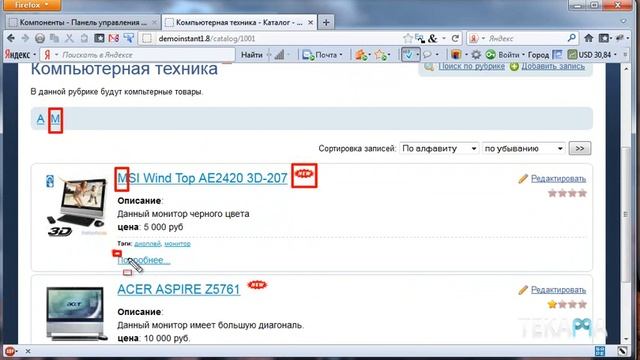The image size is (640, 360).
Task: Click the cut scissors icon in toolbar
Action: point(69,38)
